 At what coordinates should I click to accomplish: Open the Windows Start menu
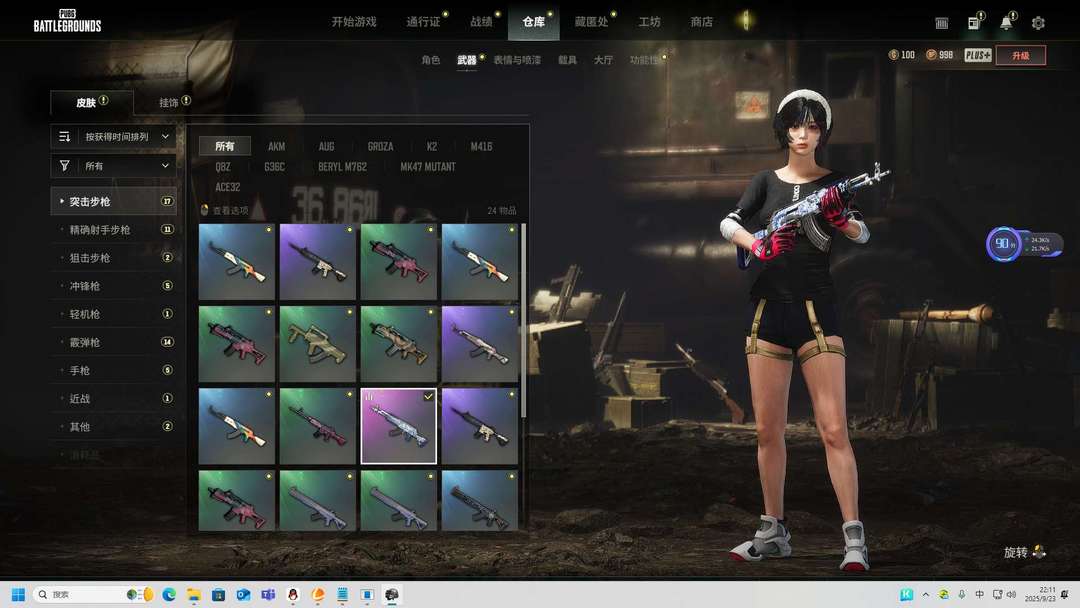click(19, 594)
